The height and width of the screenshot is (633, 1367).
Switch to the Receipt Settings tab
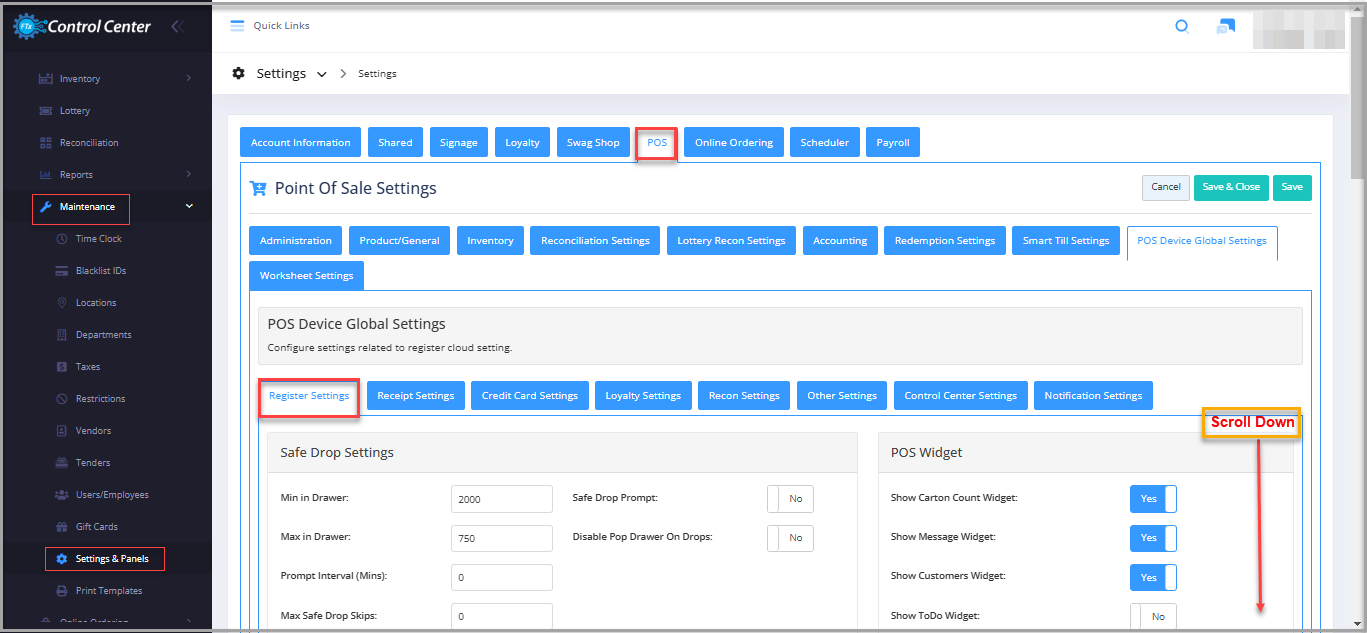pos(415,396)
